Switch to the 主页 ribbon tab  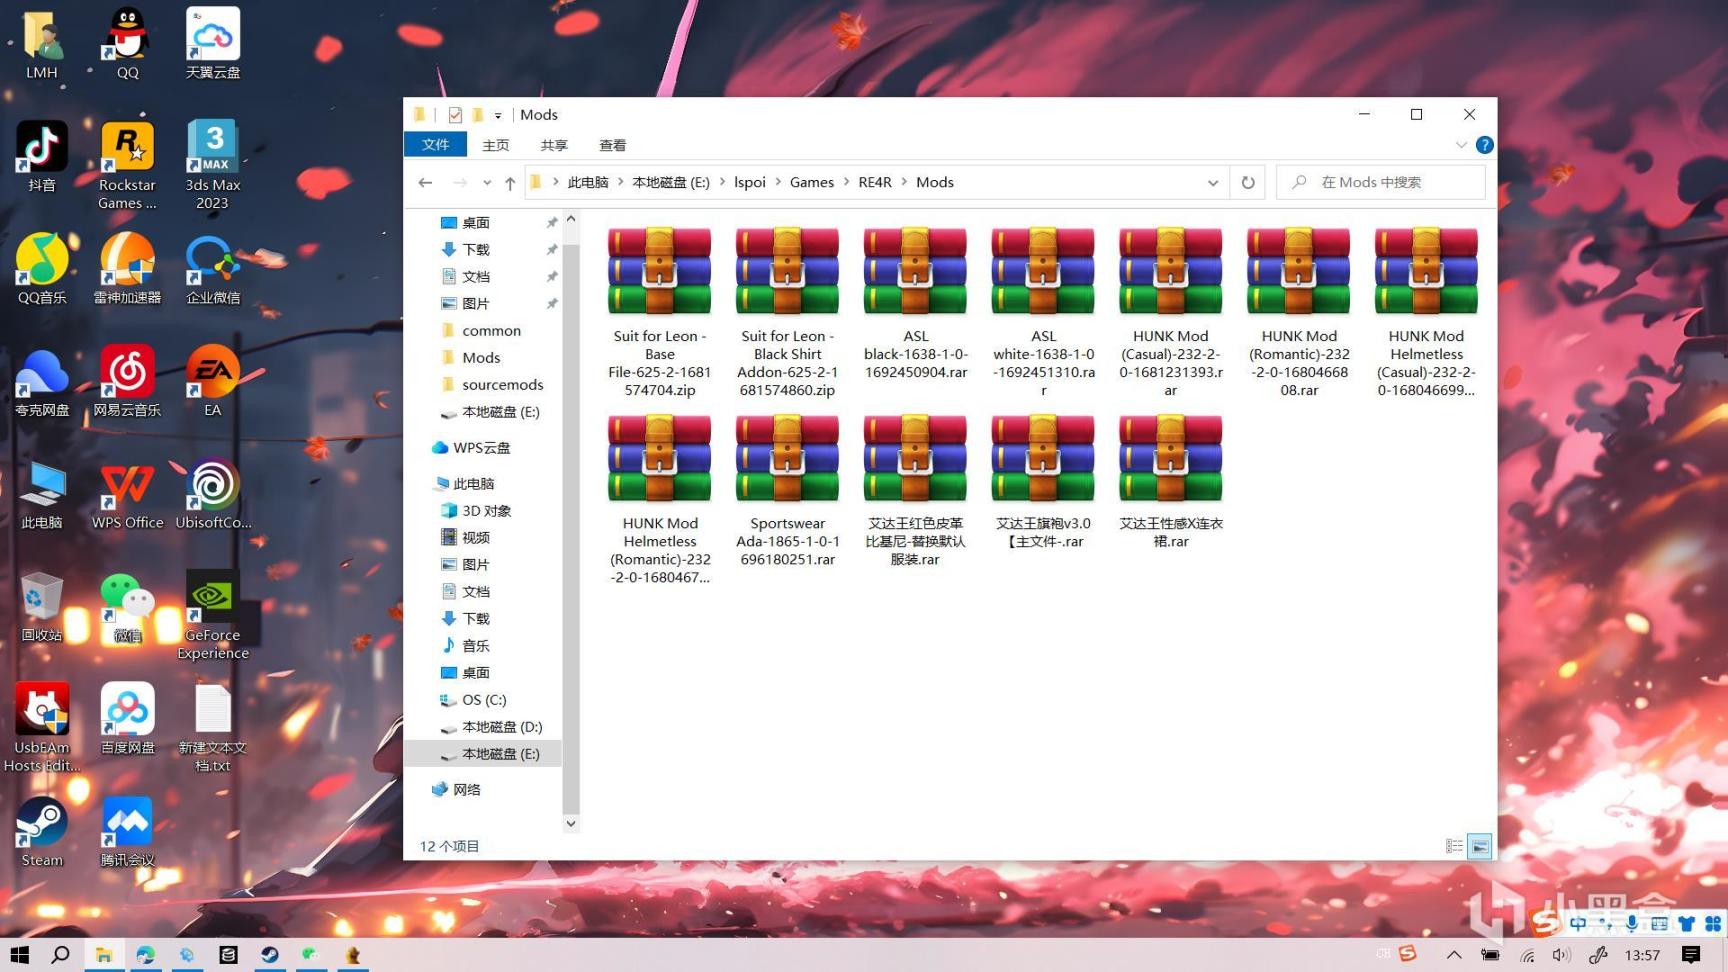[495, 145]
